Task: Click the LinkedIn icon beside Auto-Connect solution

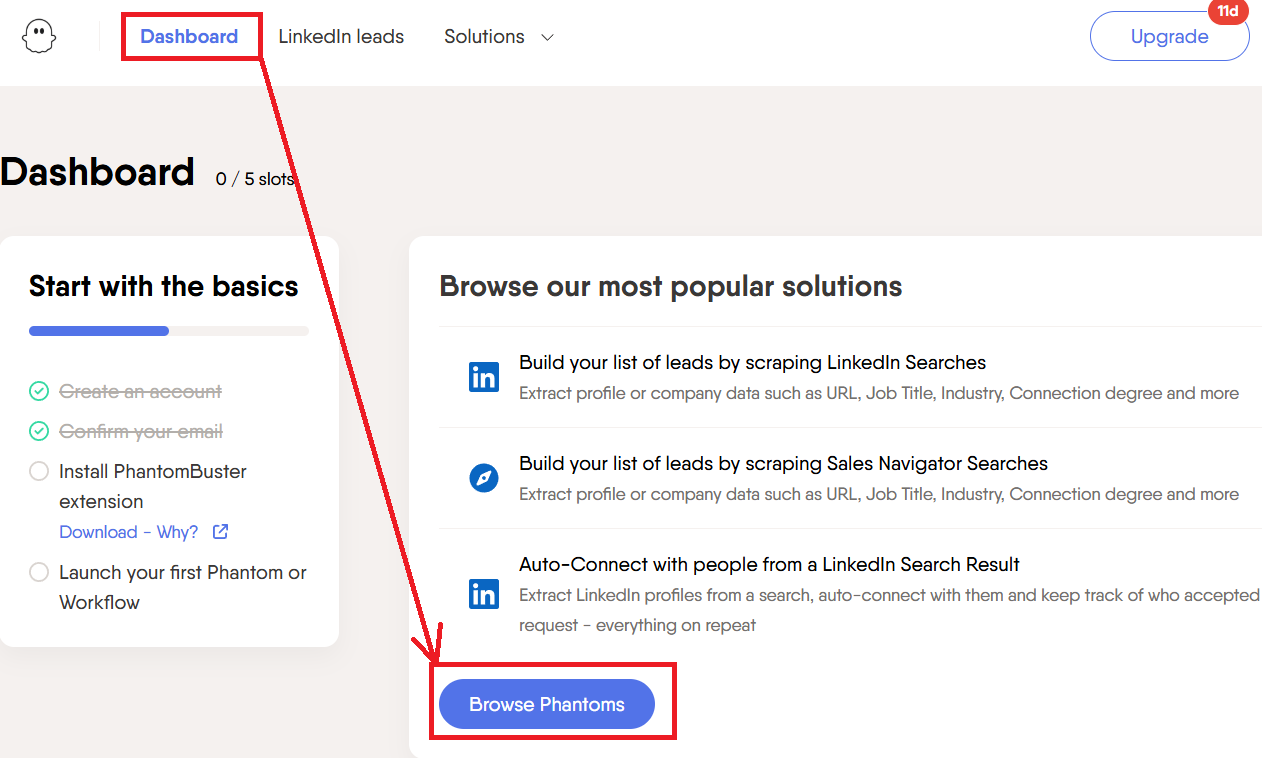Action: (484, 594)
